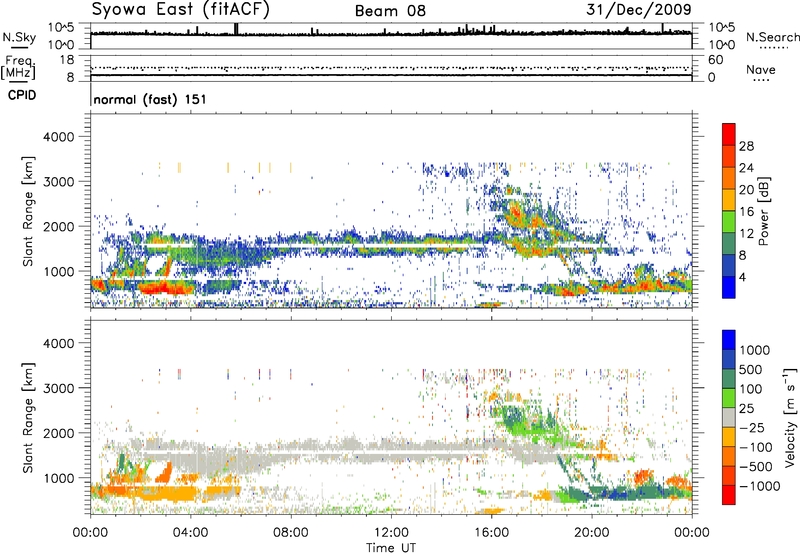Screen dimensions: 800x554
Task: Click the '2000' tick on the velocity panel
Action: click(58, 433)
